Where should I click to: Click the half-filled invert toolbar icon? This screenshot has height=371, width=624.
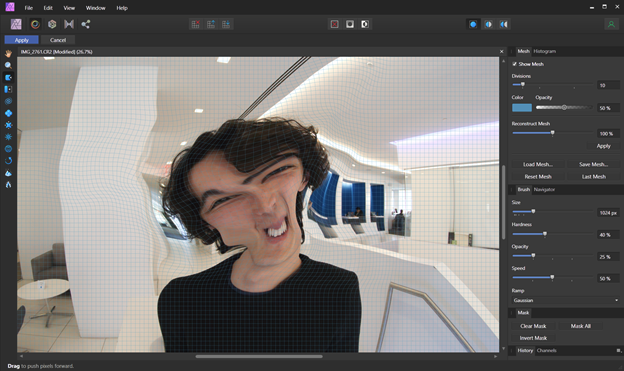pyautogui.click(x=365, y=24)
